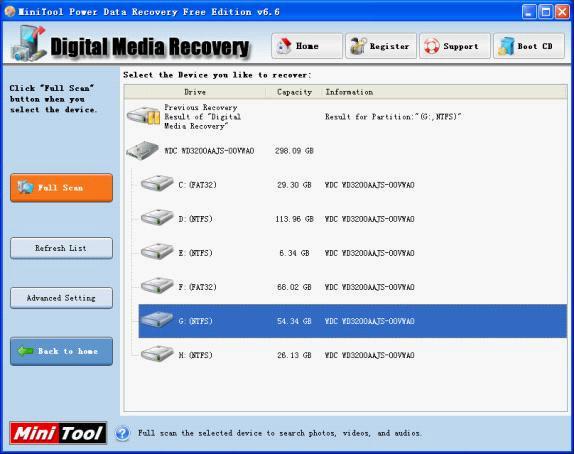Click the 298.09 GB capacity value
The height and width of the screenshot is (454, 575).
tap(294, 151)
